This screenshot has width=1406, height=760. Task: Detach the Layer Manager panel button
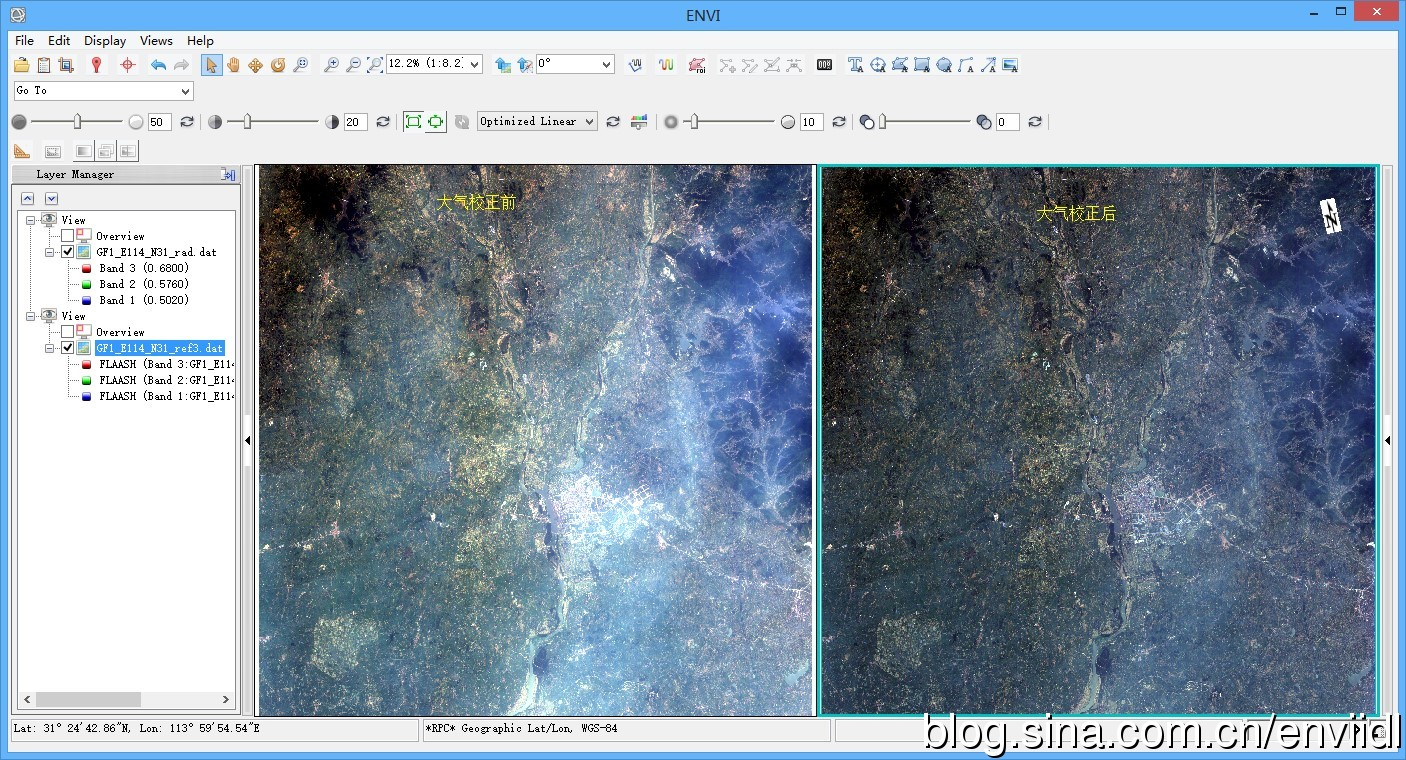point(228,174)
